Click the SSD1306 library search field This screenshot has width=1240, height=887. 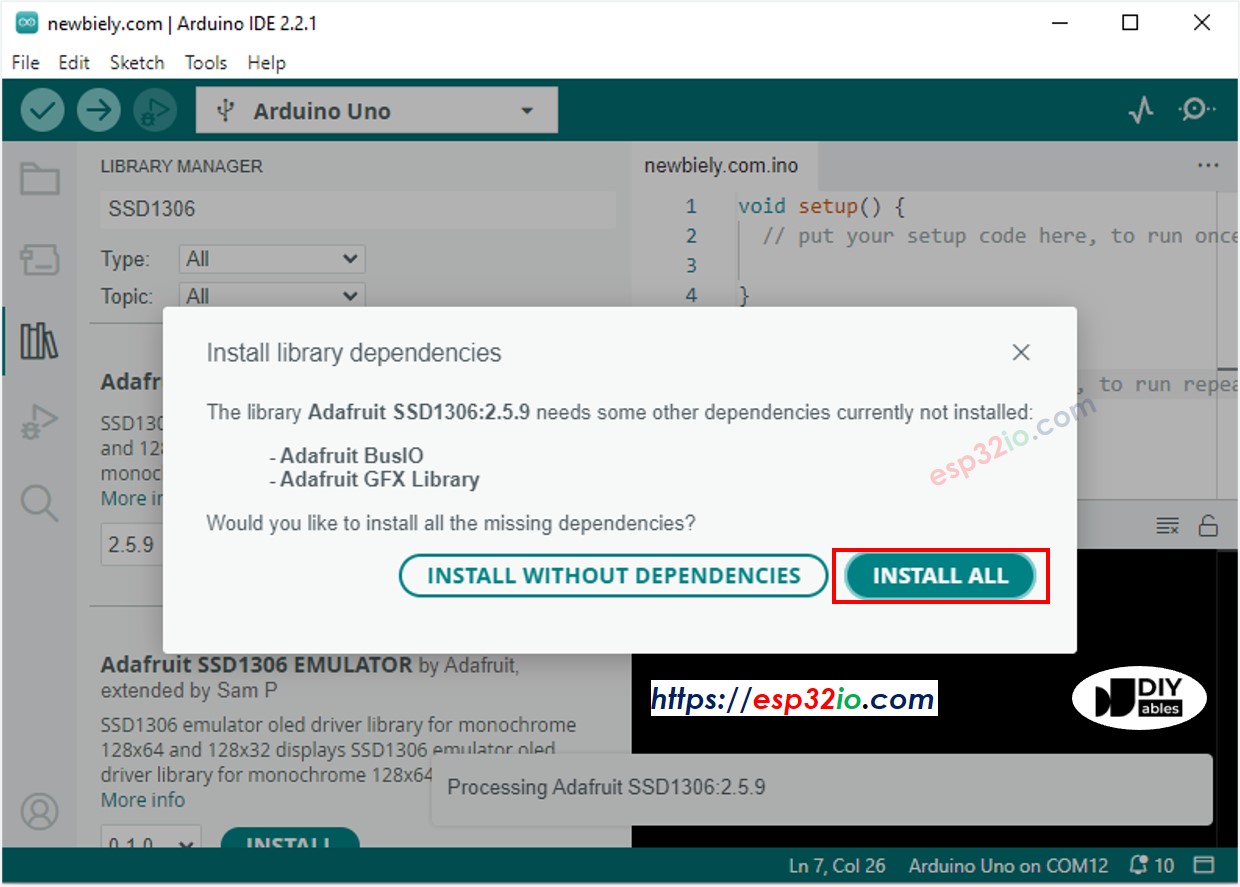point(357,209)
